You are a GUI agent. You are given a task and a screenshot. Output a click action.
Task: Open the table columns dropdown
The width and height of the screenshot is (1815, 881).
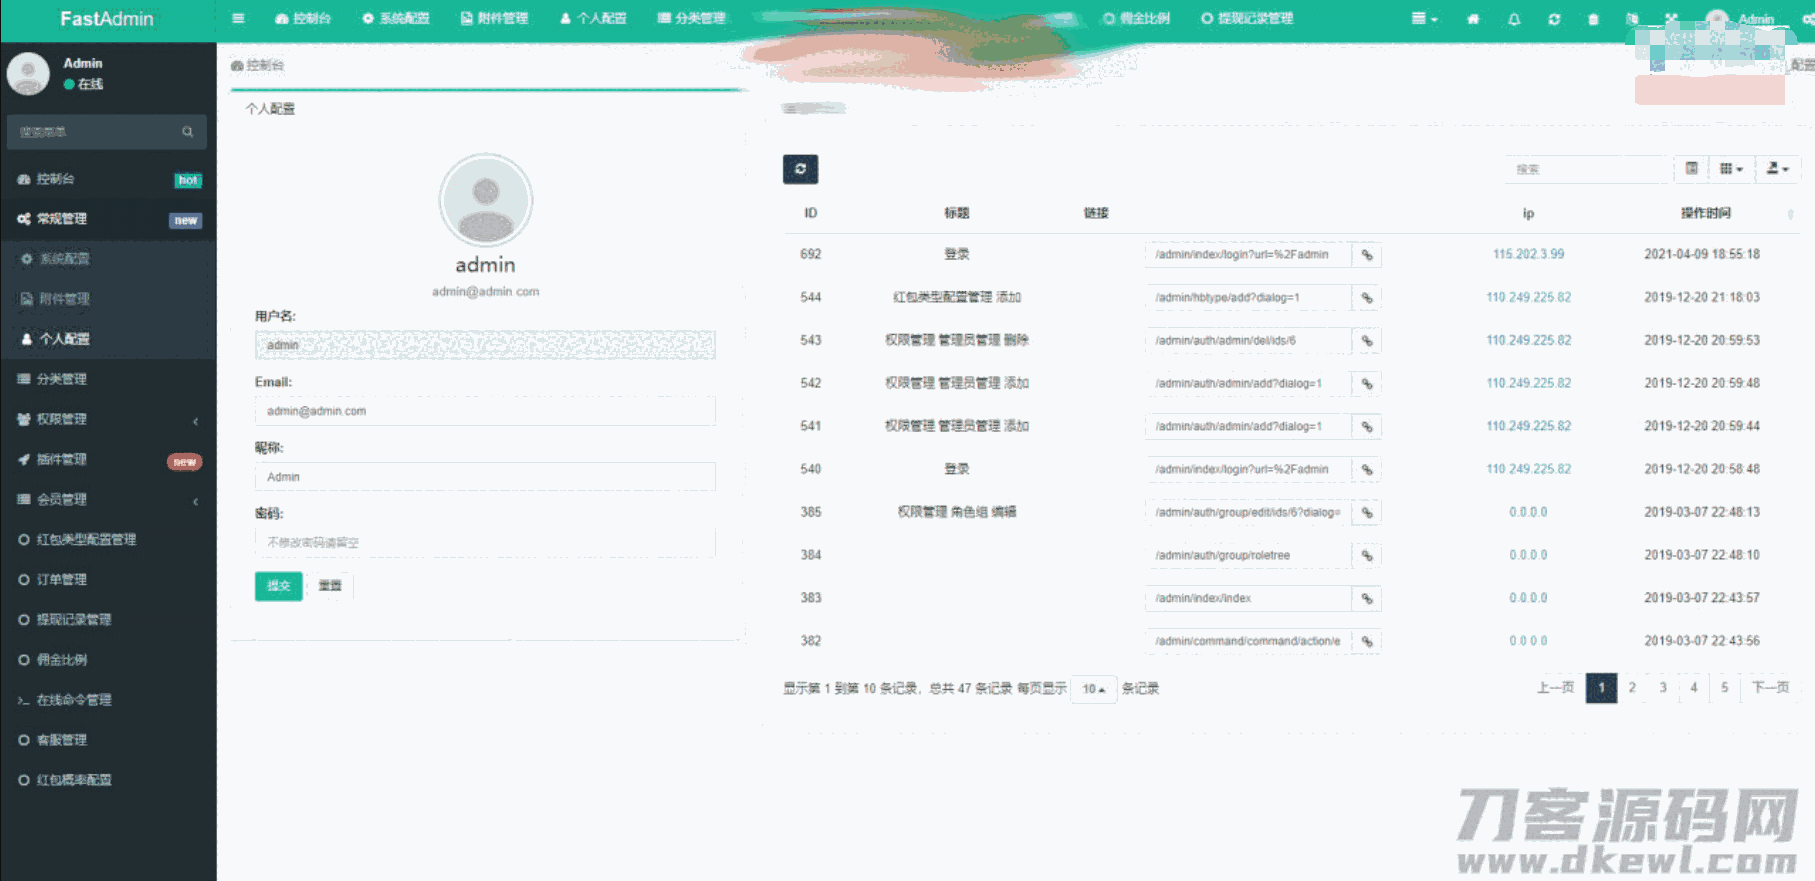click(1731, 169)
